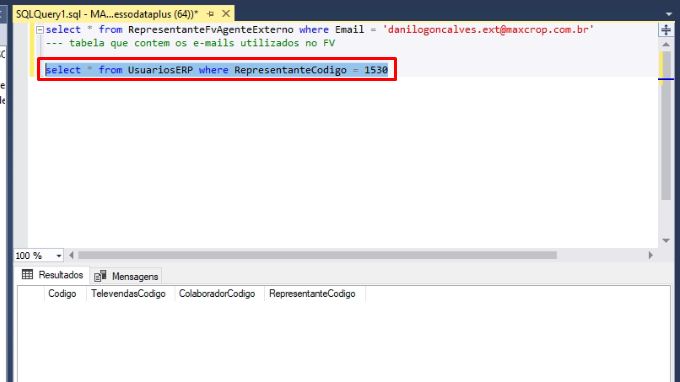
Task: Open the document tabs overflow dropdown
Action: 668,14
